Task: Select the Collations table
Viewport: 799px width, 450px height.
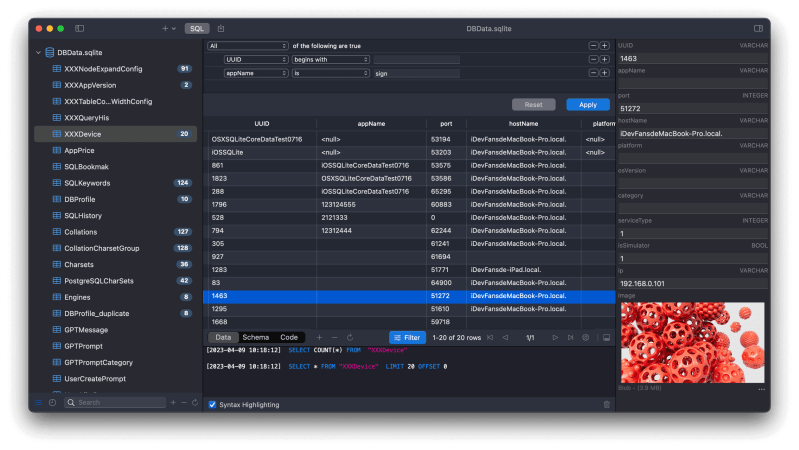Action: click(x=116, y=232)
